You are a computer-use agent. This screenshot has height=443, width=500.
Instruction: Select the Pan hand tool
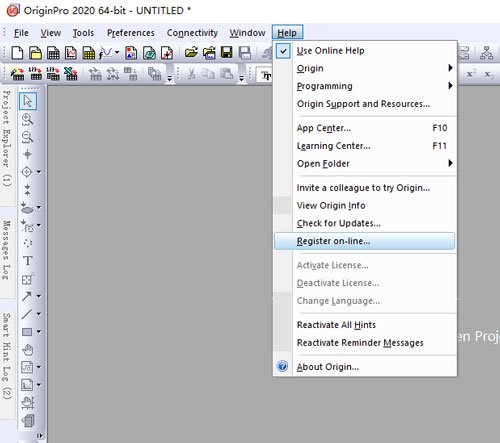[28, 349]
